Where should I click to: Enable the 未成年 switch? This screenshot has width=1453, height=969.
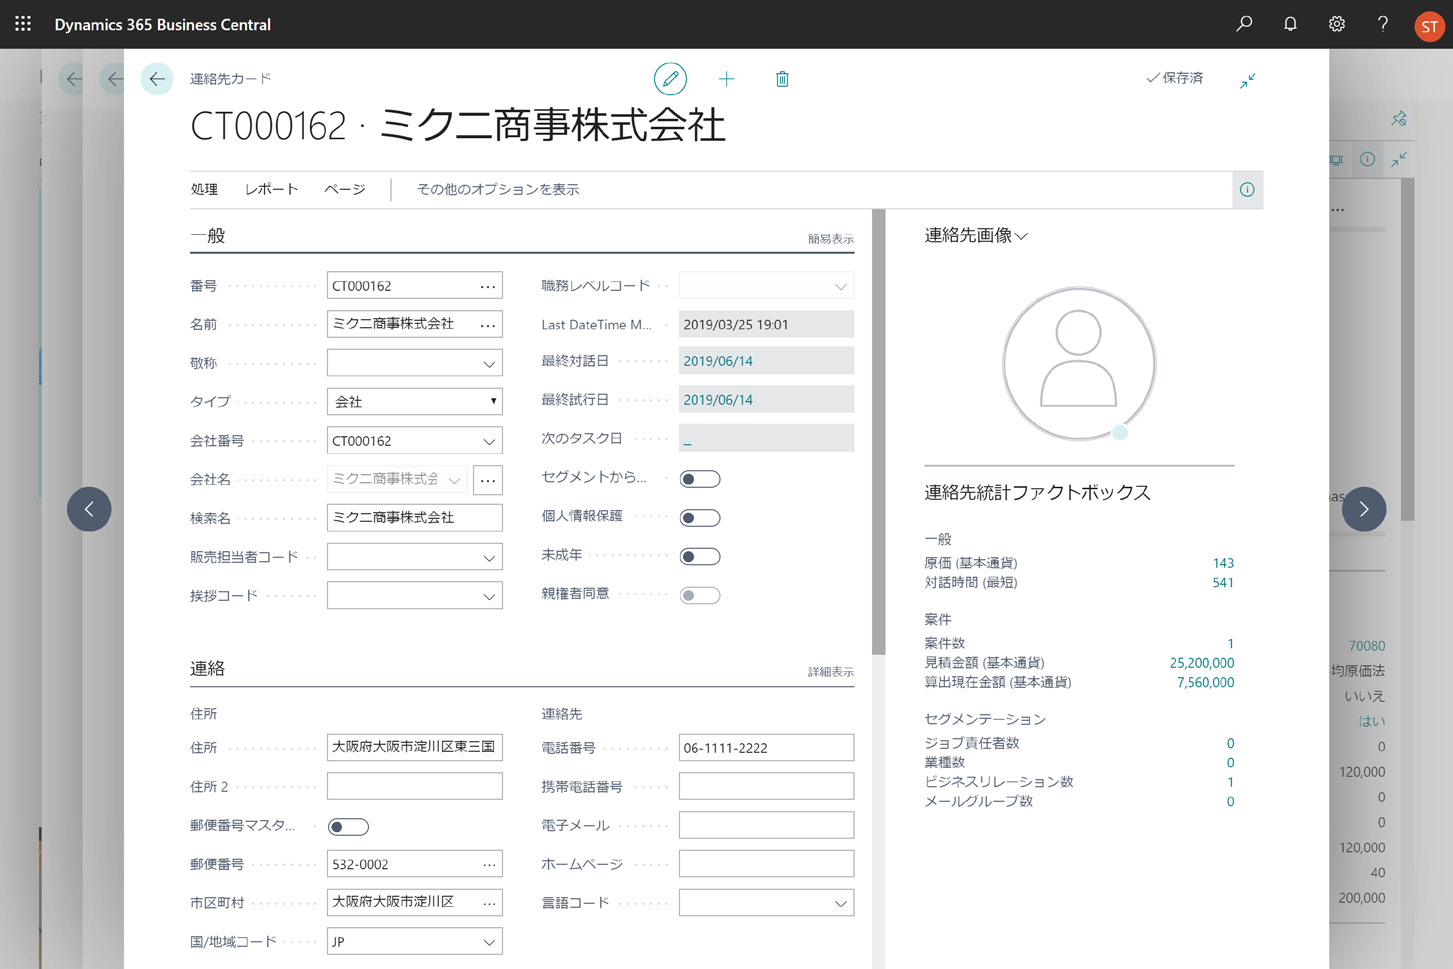click(x=700, y=557)
